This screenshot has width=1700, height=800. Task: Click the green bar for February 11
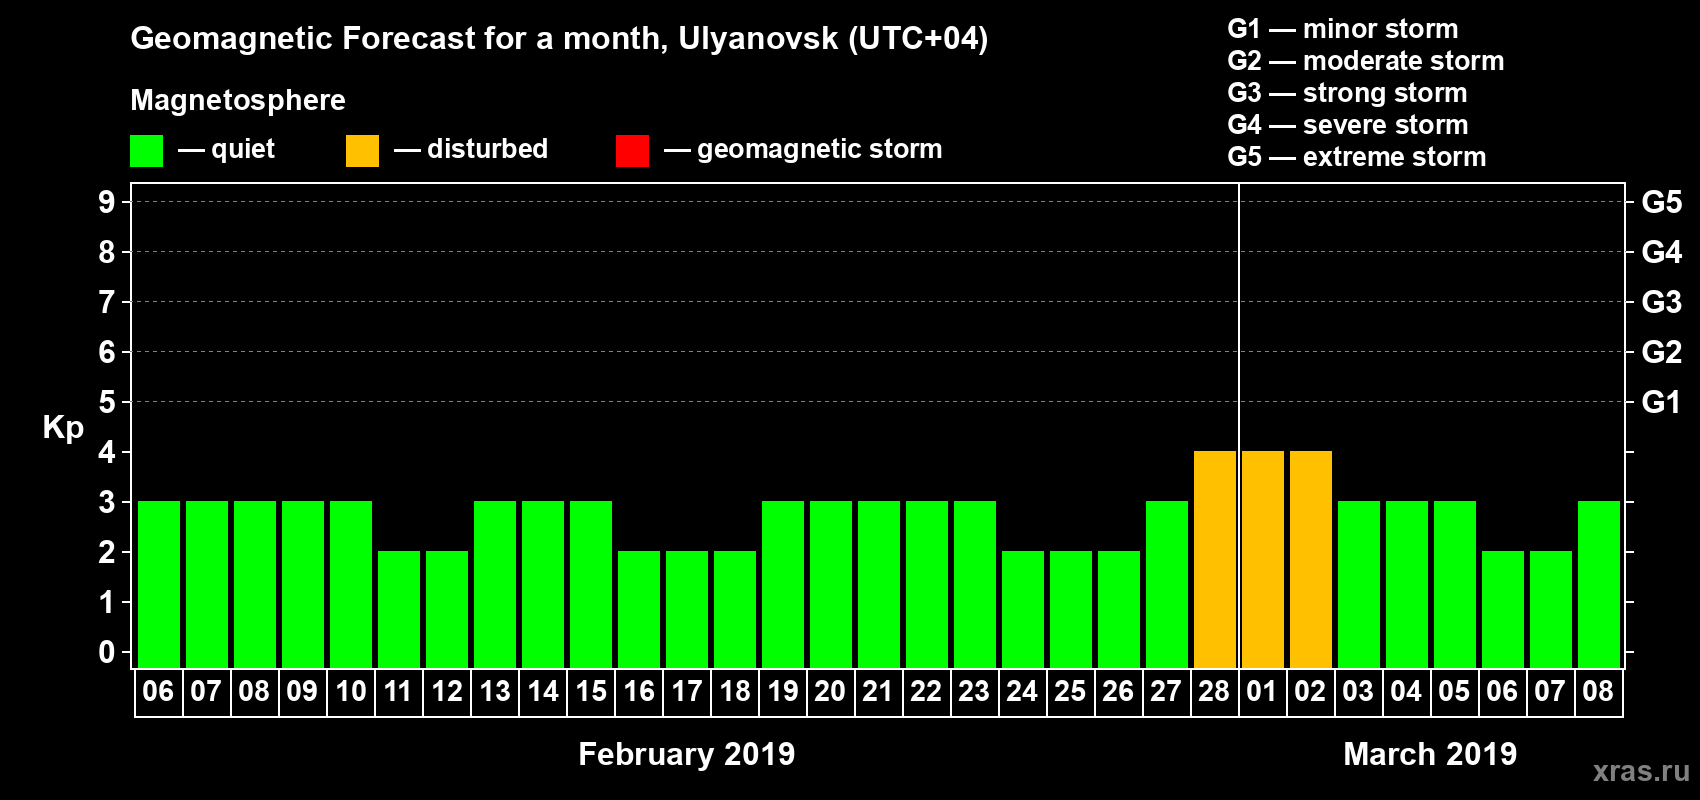point(399,609)
